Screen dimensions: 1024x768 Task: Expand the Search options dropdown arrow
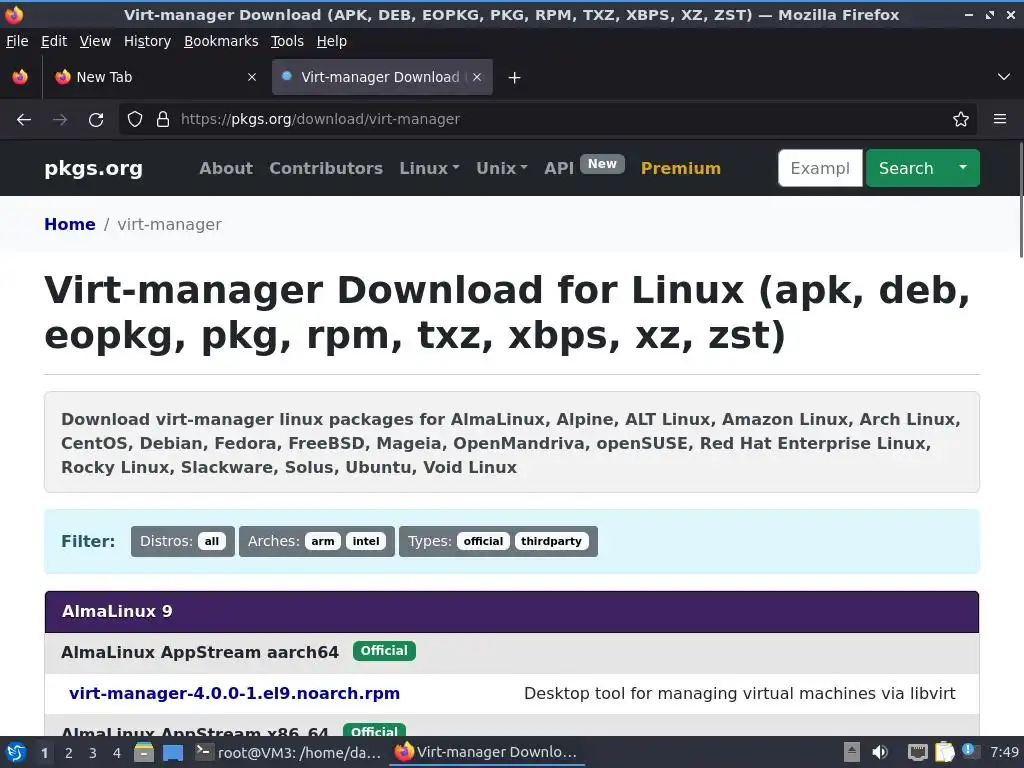(x=963, y=168)
